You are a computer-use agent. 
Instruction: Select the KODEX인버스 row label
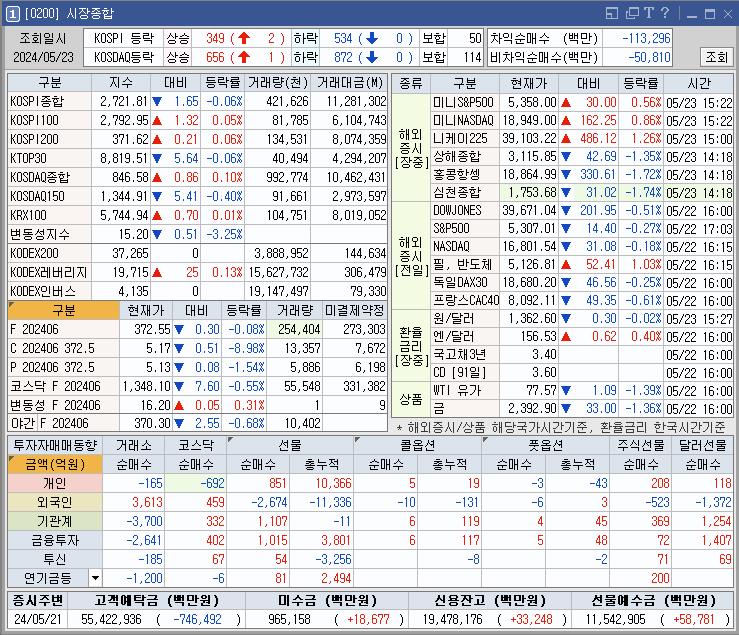(49, 291)
